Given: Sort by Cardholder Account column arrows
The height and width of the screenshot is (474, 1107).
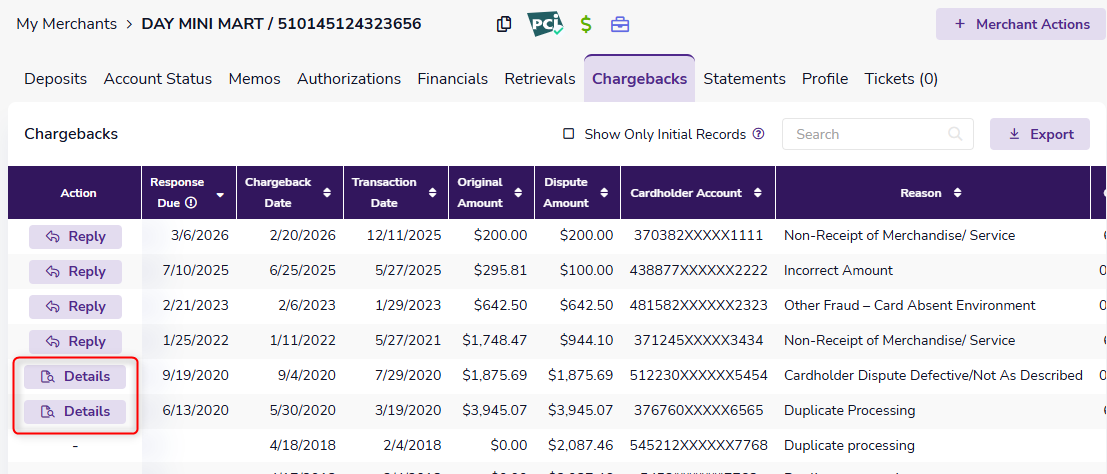Looking at the screenshot, I should pos(758,193).
